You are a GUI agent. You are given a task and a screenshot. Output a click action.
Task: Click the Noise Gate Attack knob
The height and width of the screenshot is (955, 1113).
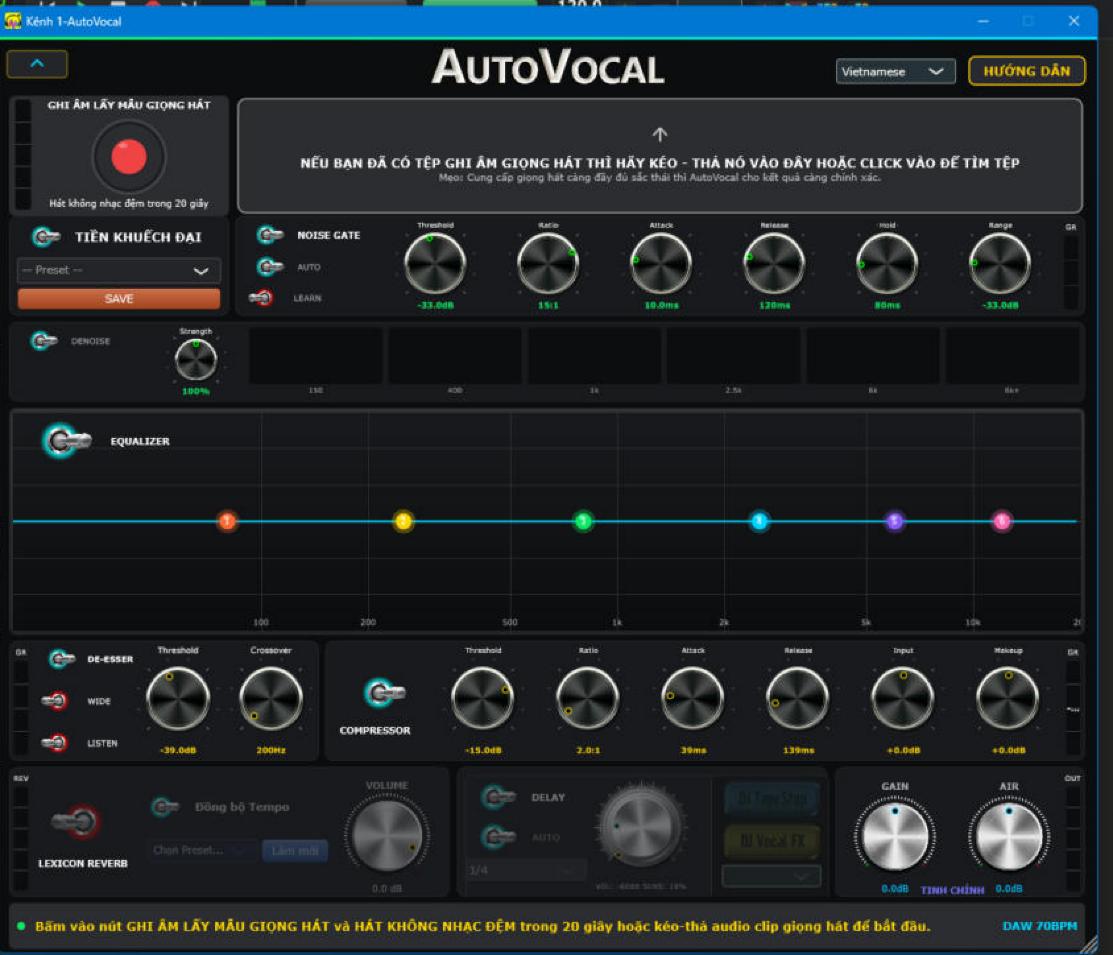[x=661, y=263]
